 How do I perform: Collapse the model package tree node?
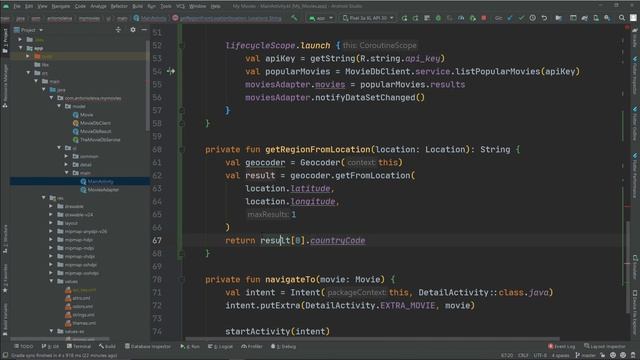pyautogui.click(x=59, y=106)
